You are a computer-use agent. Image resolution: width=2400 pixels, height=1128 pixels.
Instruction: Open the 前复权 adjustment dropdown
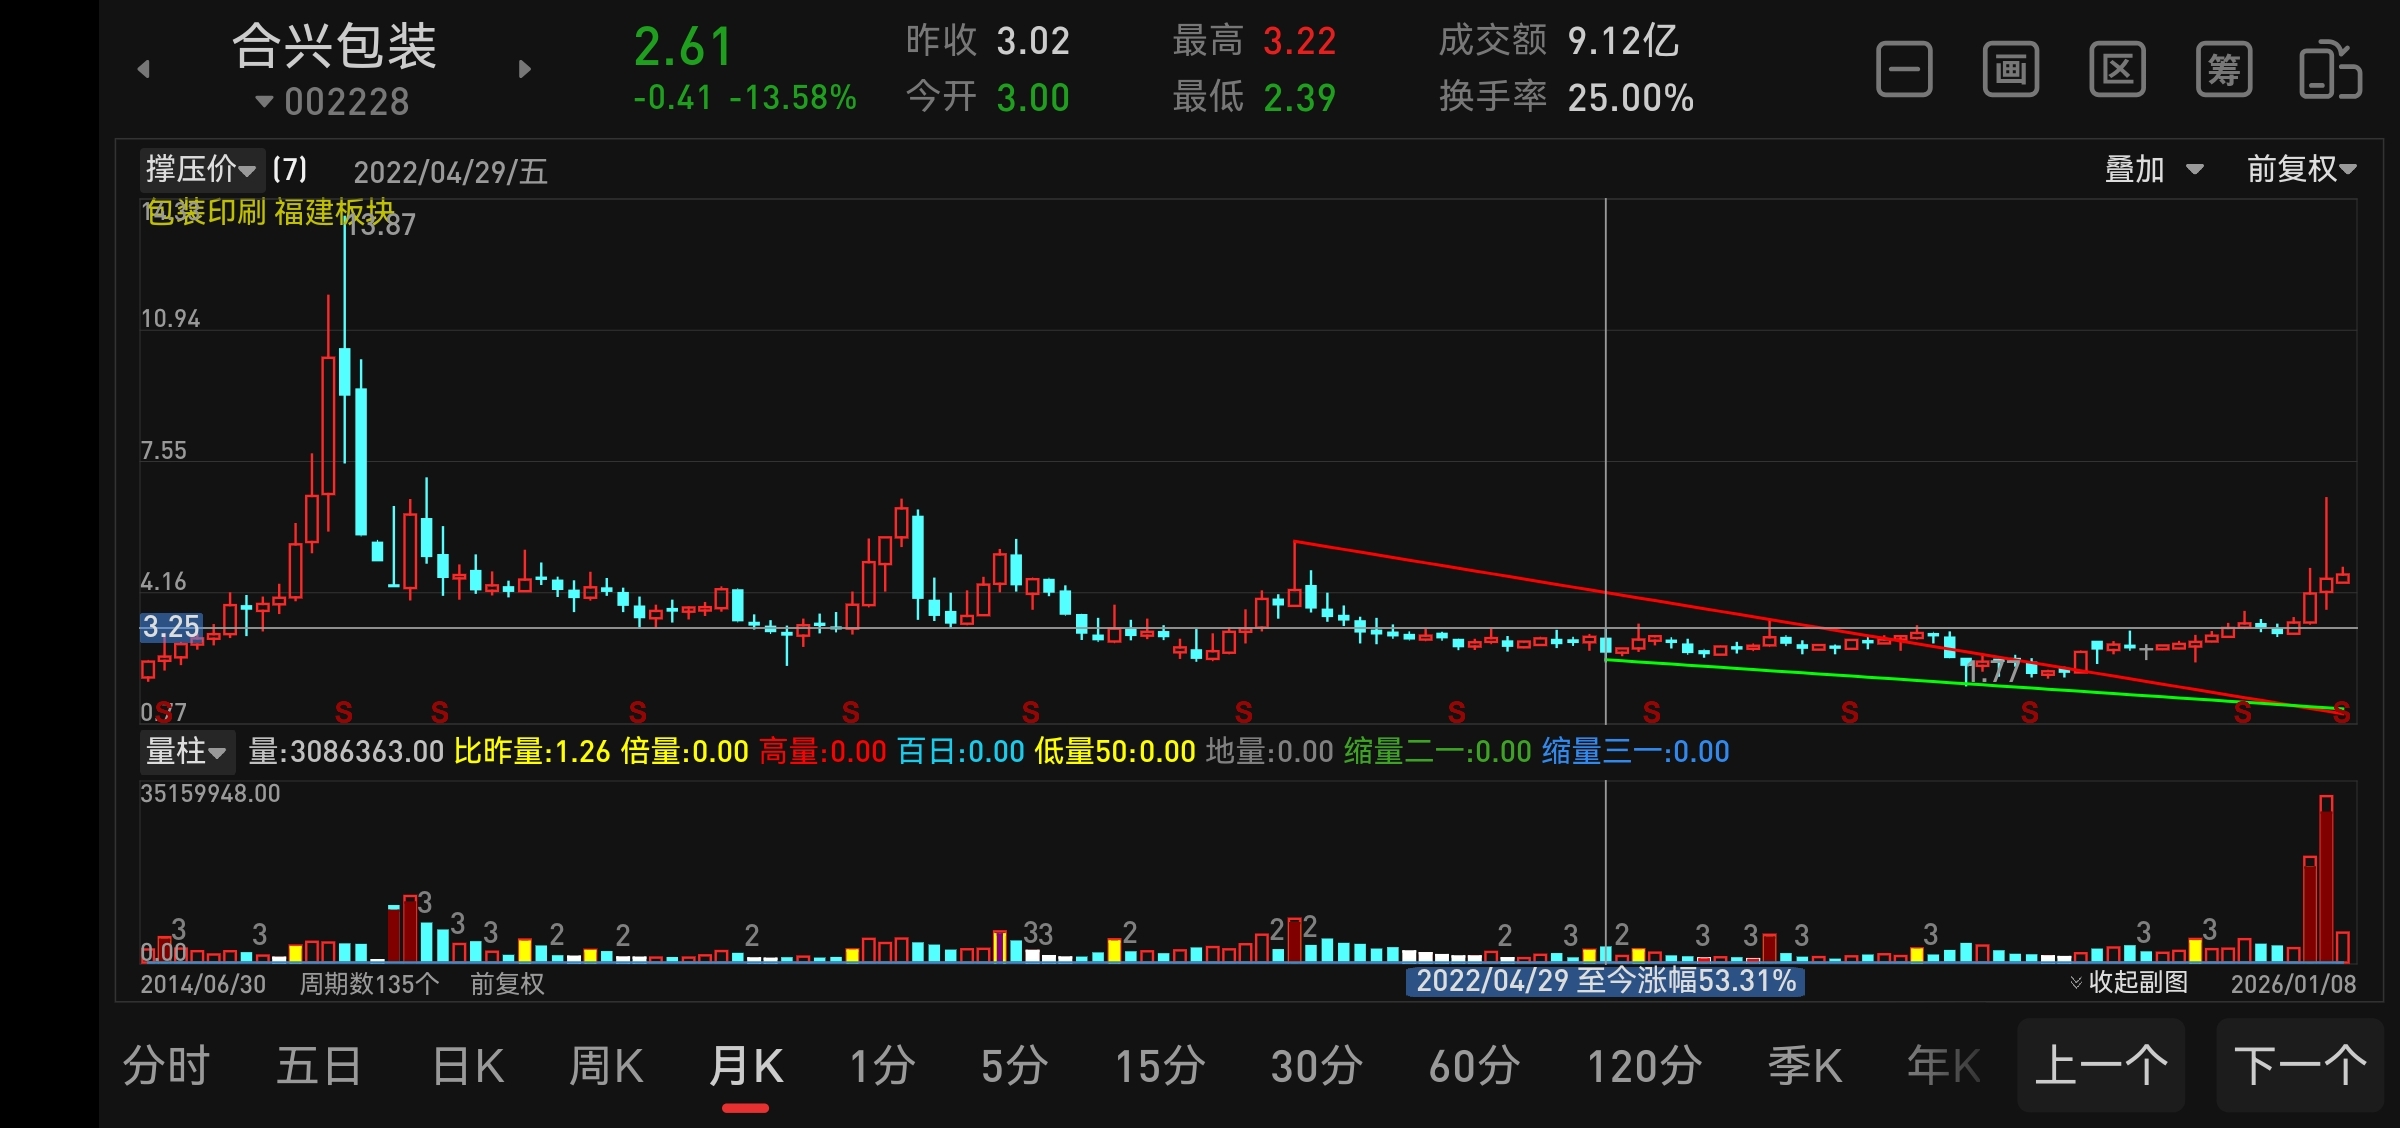click(x=2301, y=169)
